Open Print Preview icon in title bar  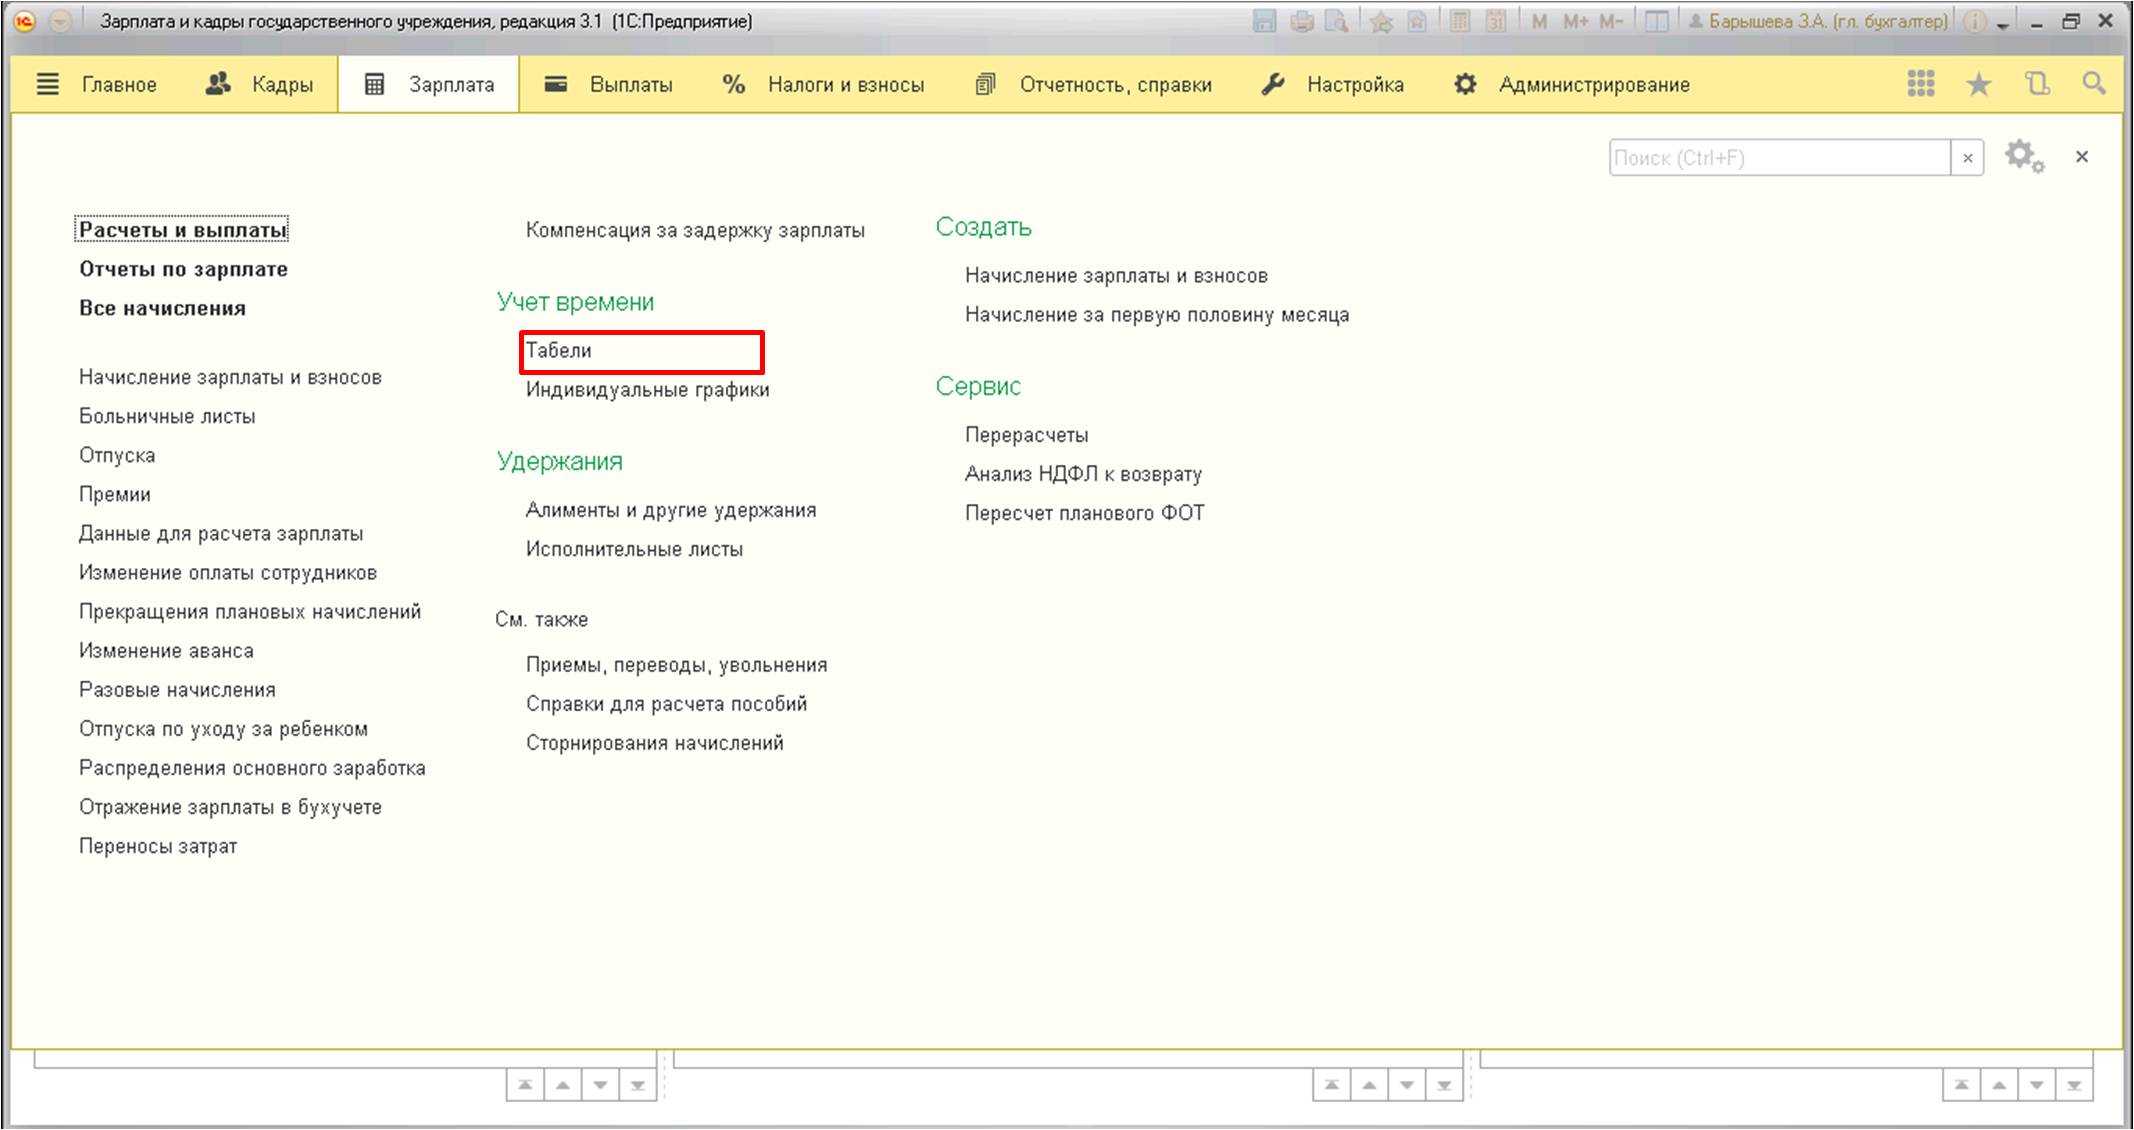[1336, 21]
